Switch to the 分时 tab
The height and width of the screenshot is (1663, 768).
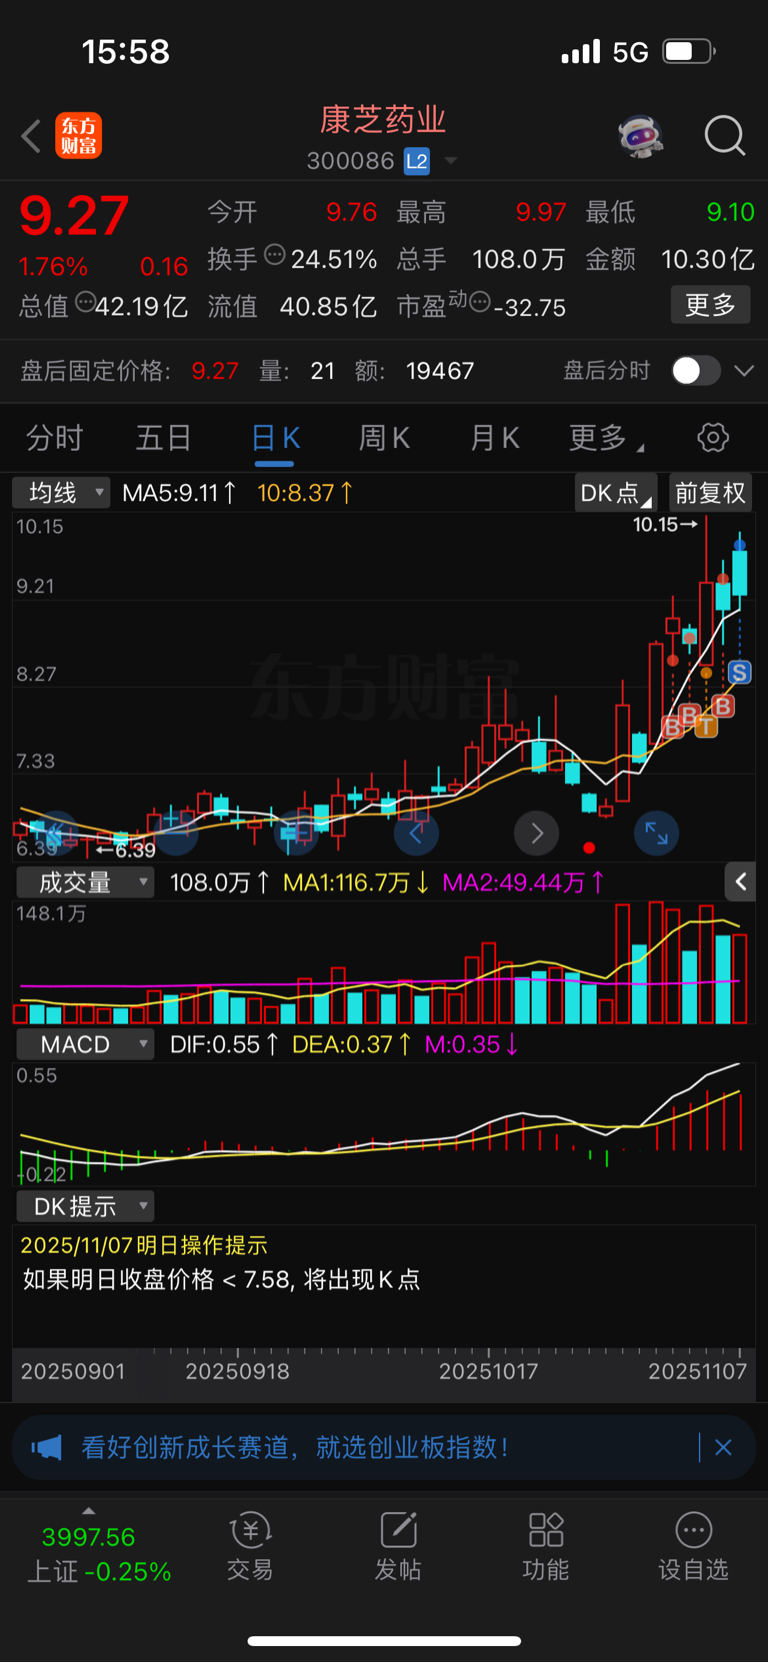(x=55, y=438)
